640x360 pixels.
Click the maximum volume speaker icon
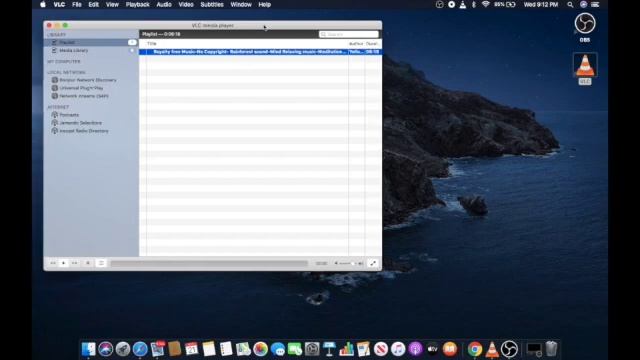[x=360, y=264]
